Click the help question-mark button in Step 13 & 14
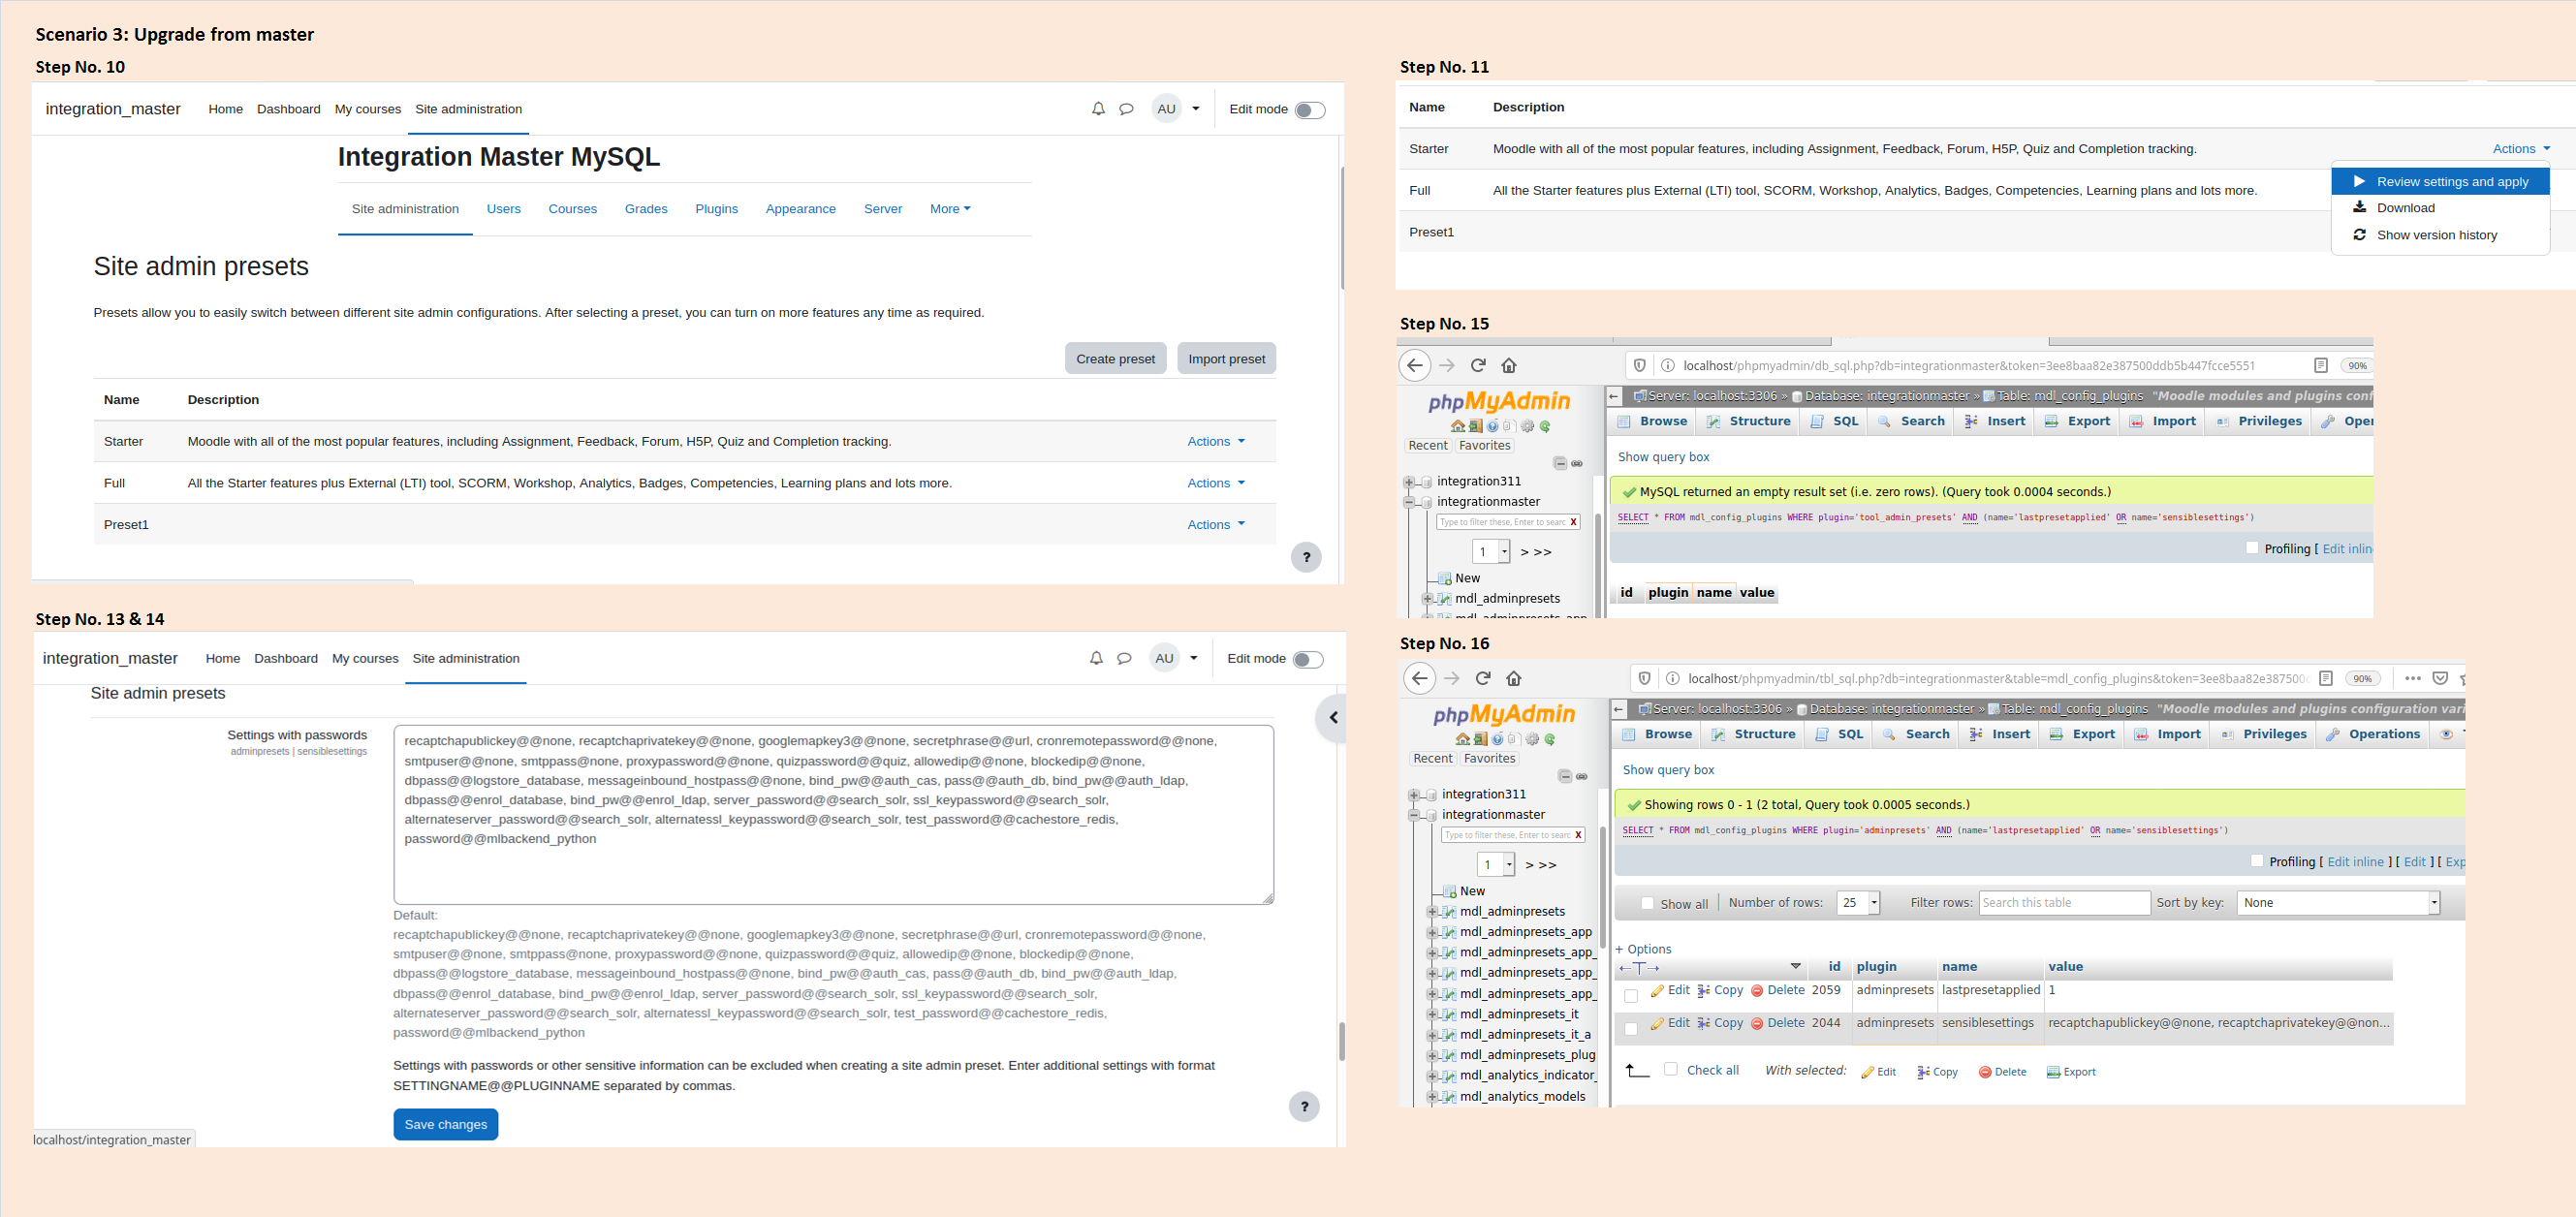This screenshot has height=1217, width=2576. pos(1304,1106)
